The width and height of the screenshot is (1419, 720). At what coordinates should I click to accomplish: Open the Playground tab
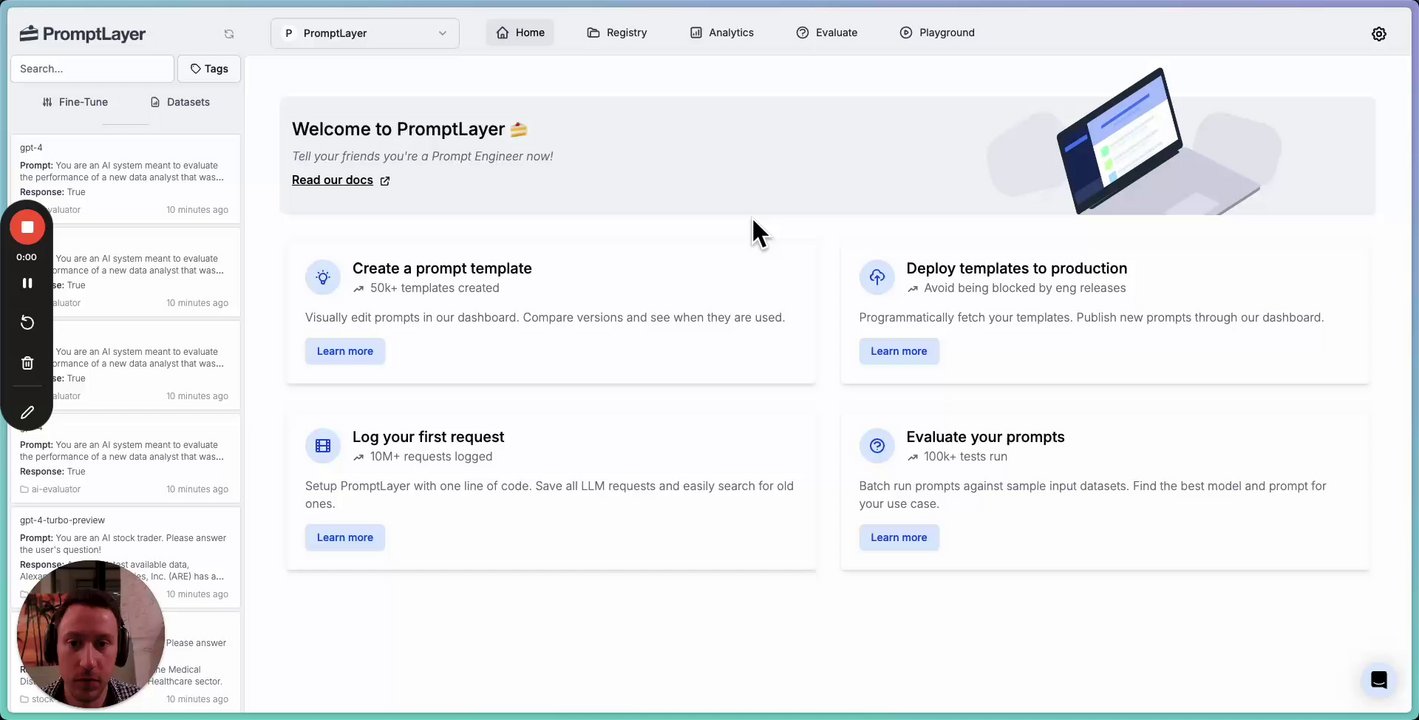(x=937, y=33)
